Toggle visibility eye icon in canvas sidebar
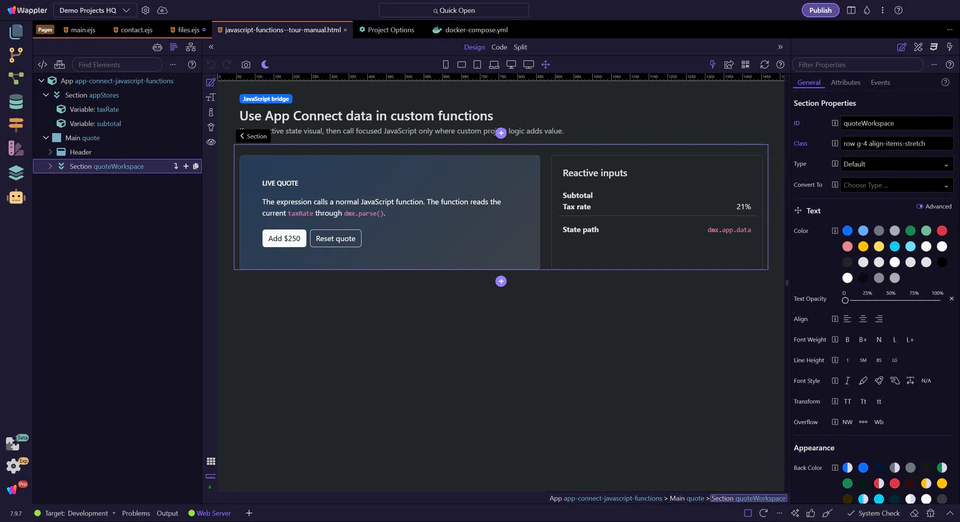Image resolution: width=960 pixels, height=522 pixels. tap(211, 142)
